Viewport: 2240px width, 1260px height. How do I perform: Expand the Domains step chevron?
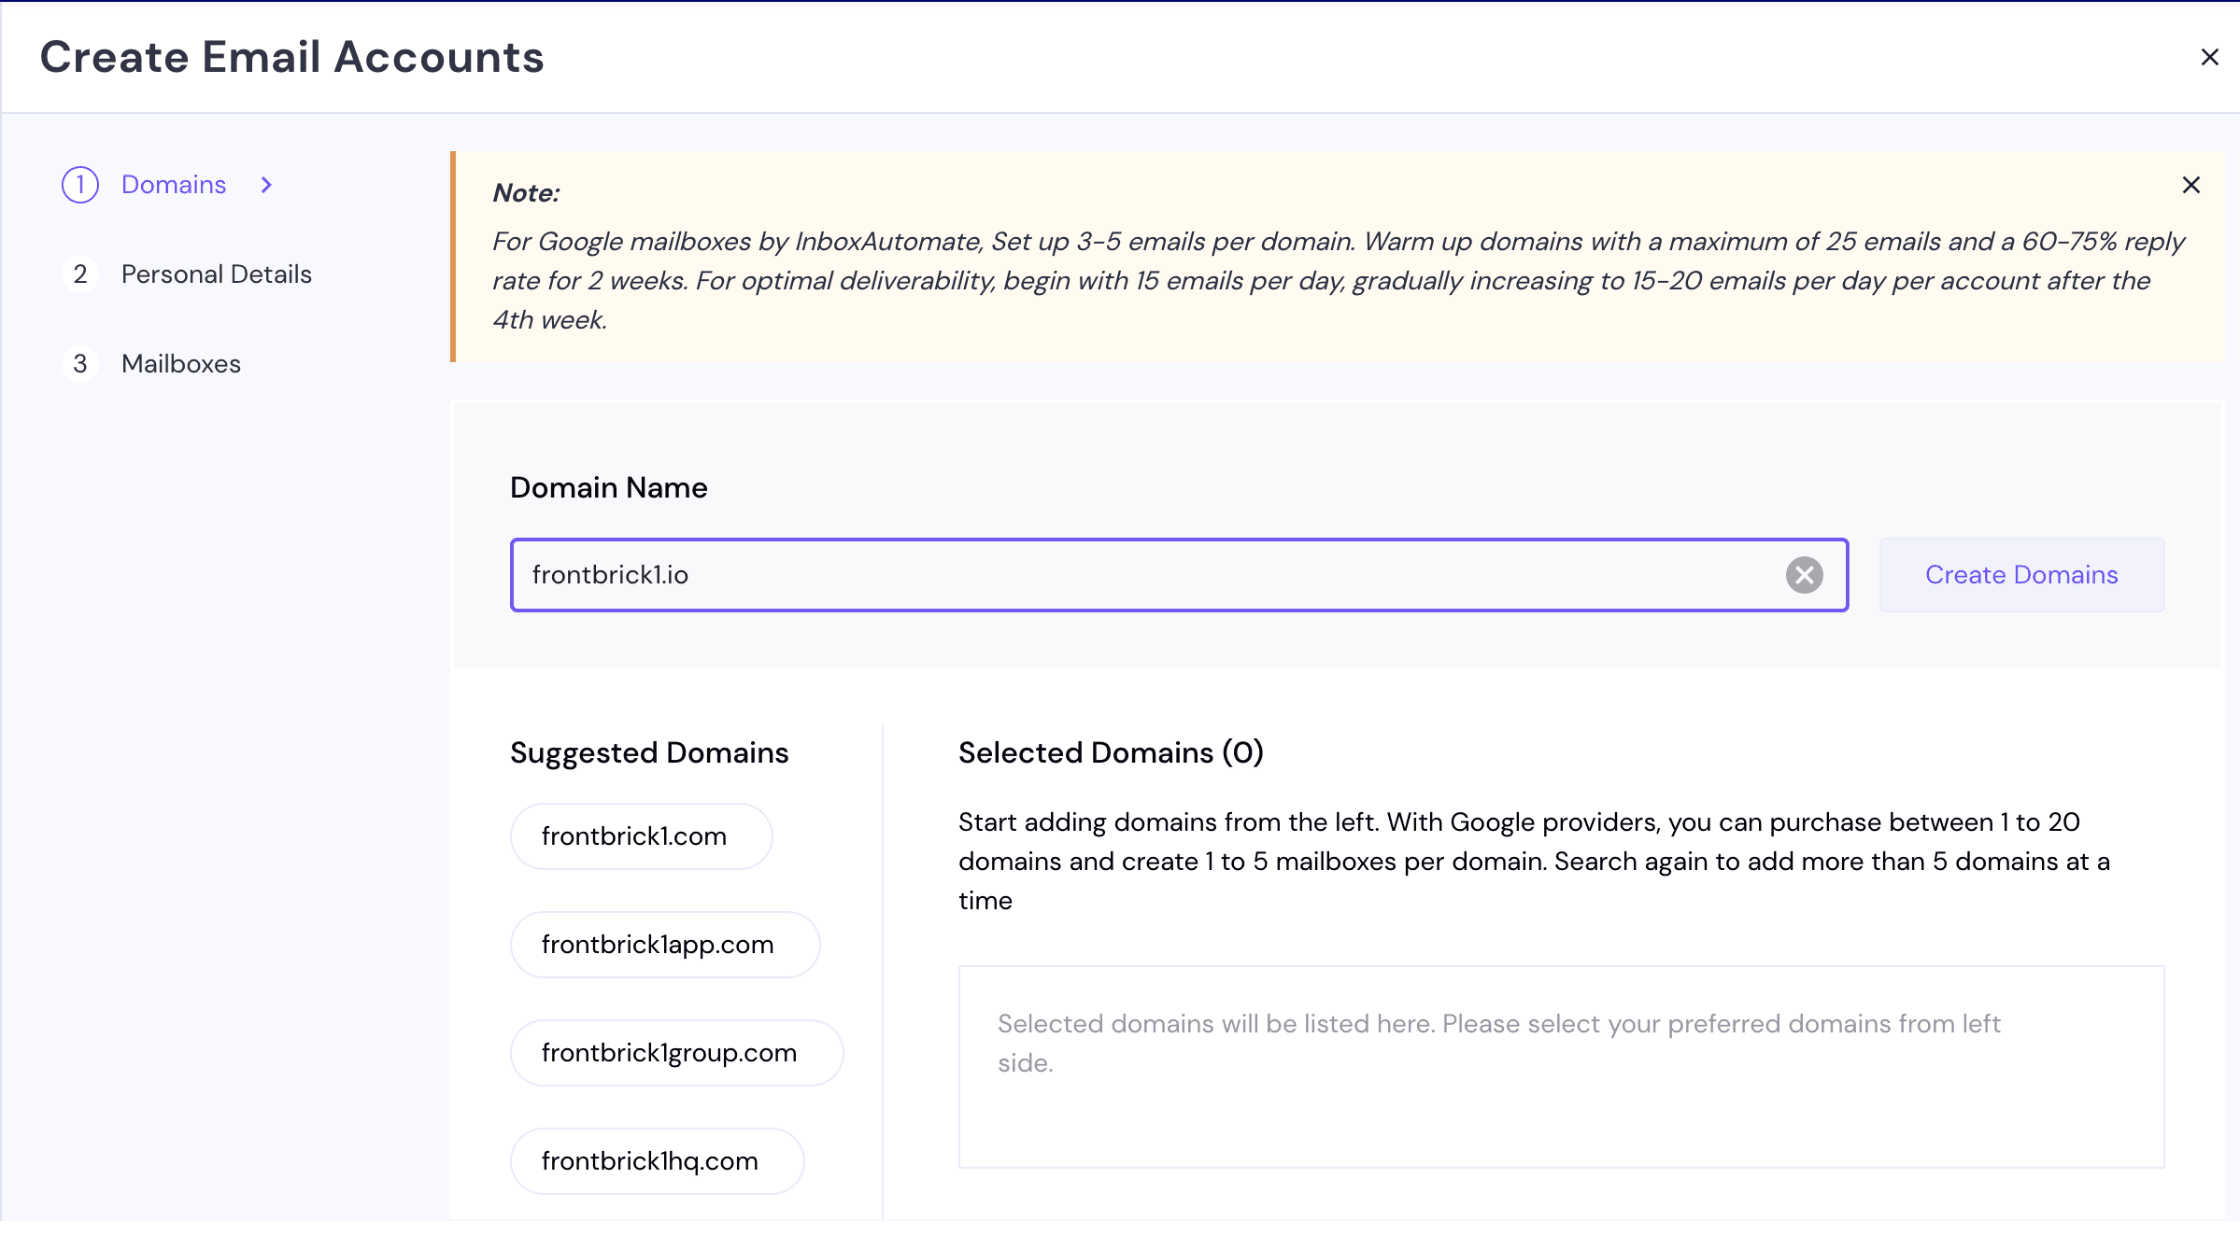pyautogui.click(x=266, y=185)
